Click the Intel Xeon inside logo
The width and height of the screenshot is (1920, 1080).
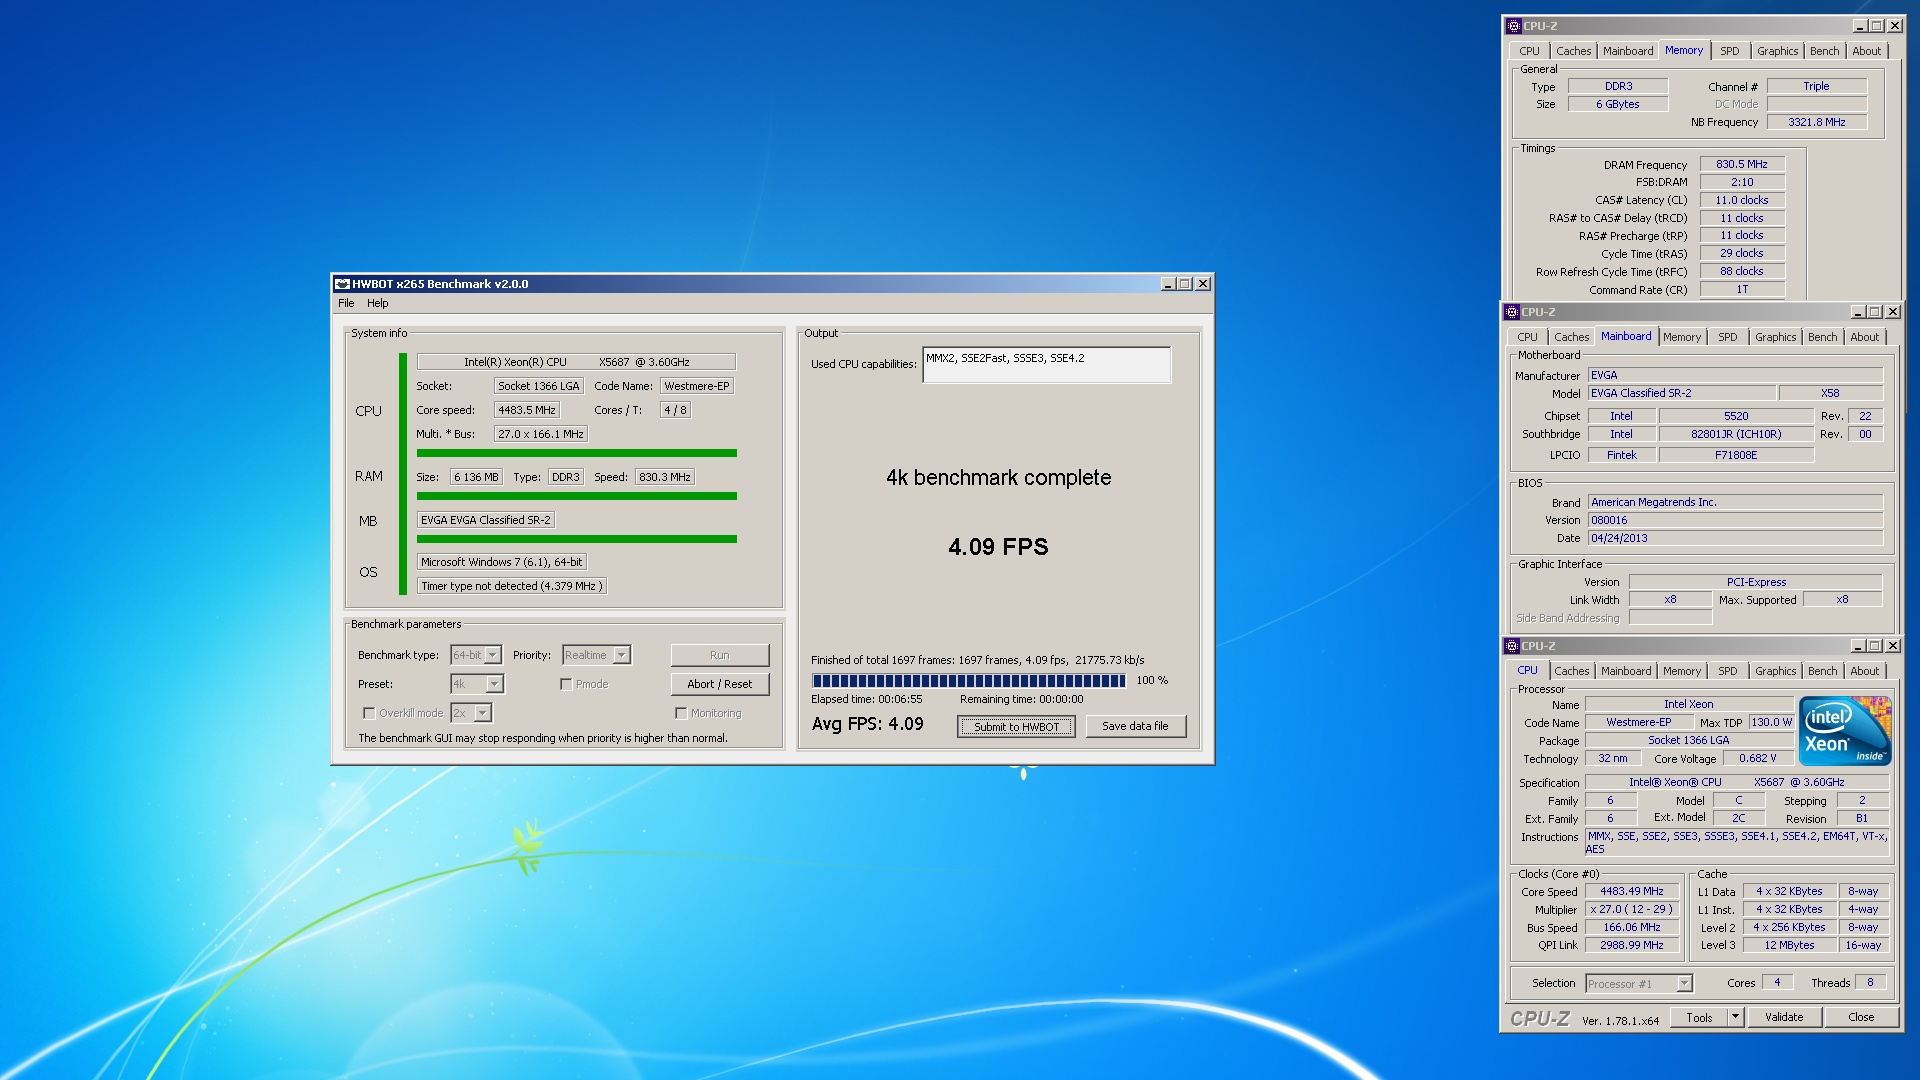pyautogui.click(x=1845, y=731)
